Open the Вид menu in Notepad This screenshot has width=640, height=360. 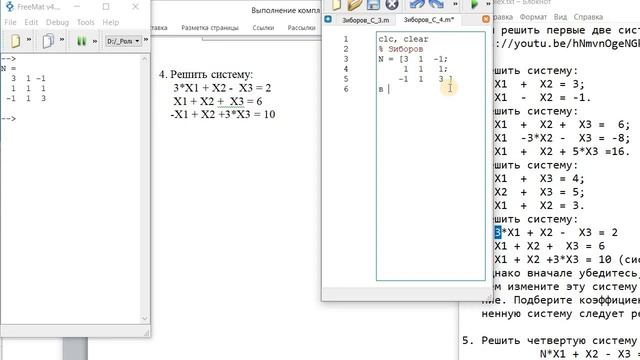[560, 17]
